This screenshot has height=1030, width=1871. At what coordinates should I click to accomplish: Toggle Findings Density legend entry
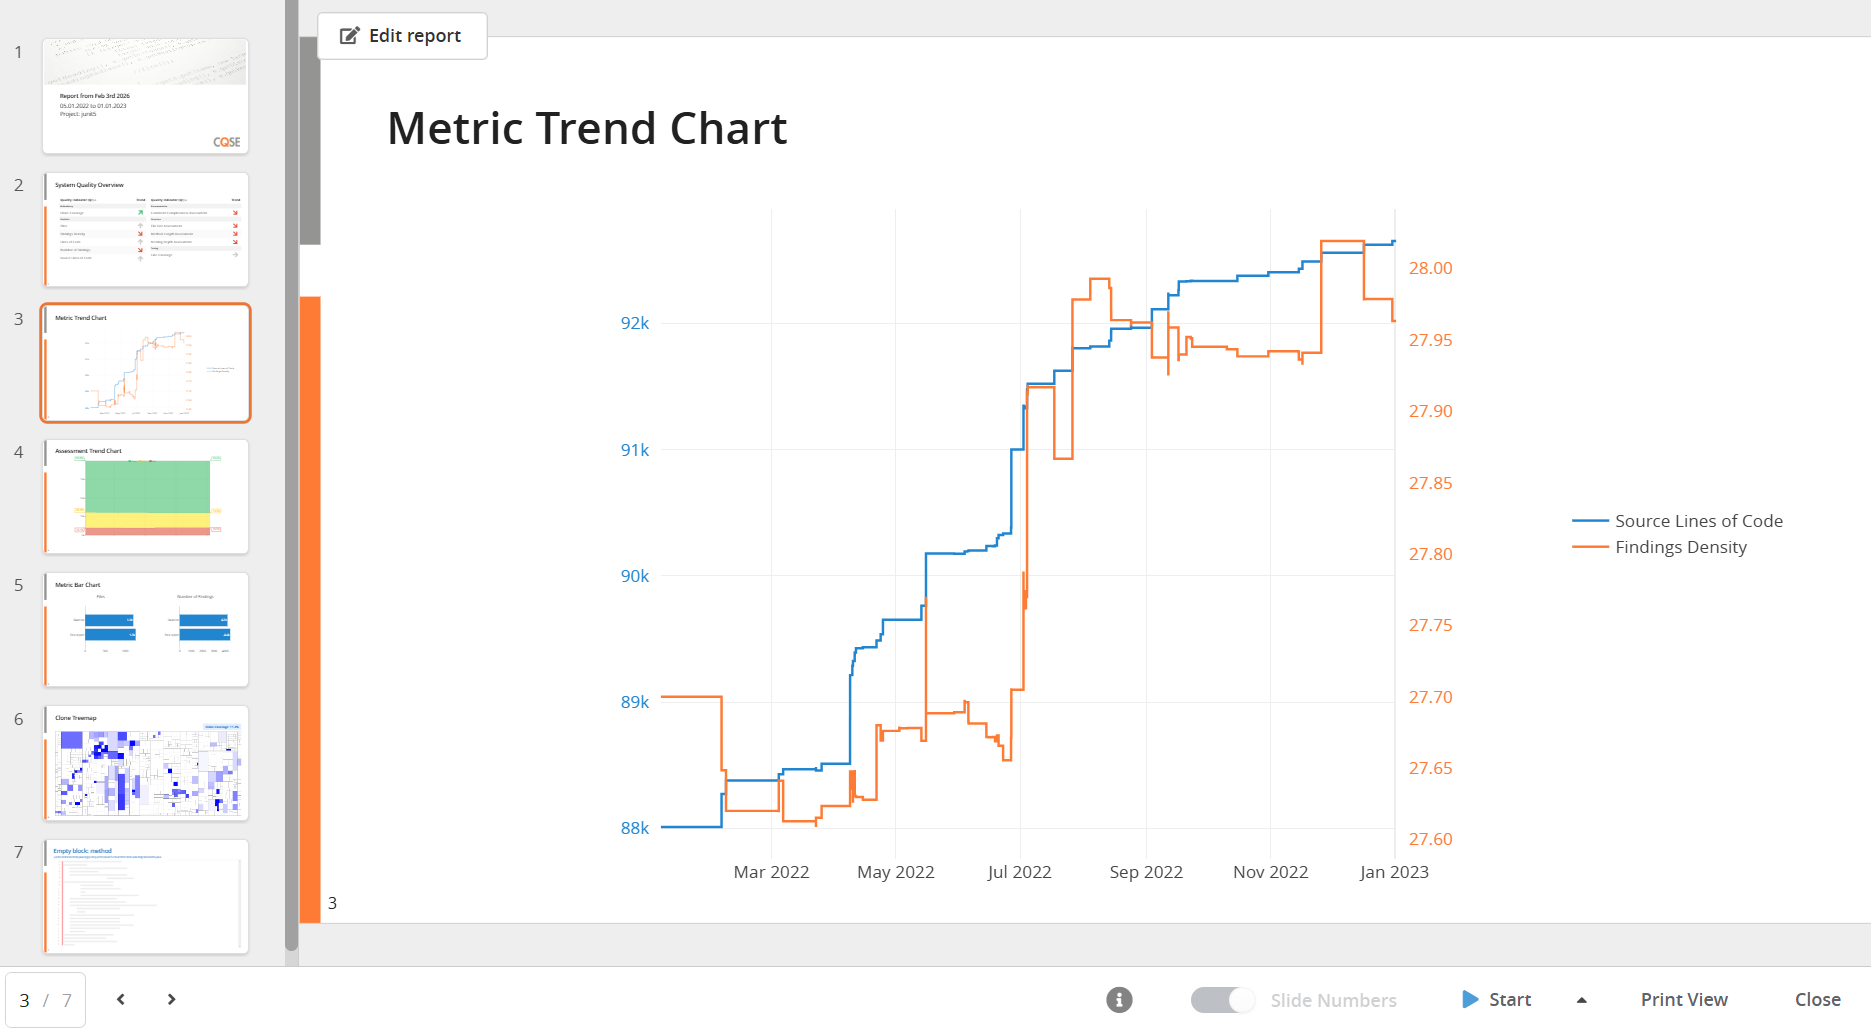[x=1680, y=547]
